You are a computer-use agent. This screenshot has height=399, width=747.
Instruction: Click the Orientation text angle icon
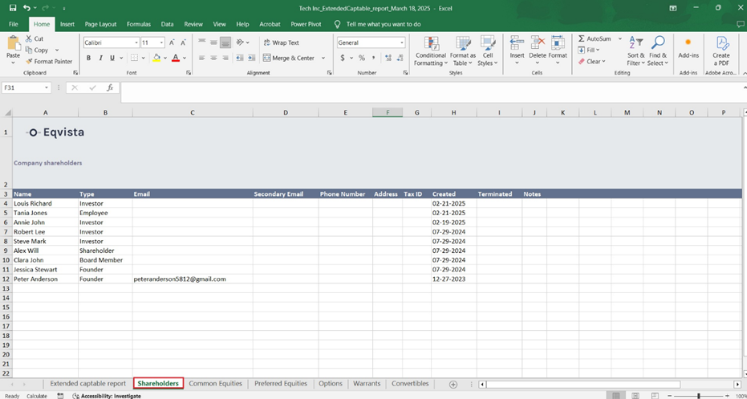click(240, 42)
